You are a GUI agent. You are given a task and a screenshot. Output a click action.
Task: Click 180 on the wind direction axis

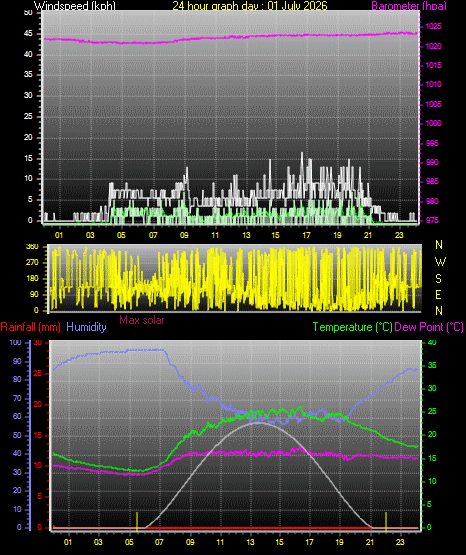point(32,279)
